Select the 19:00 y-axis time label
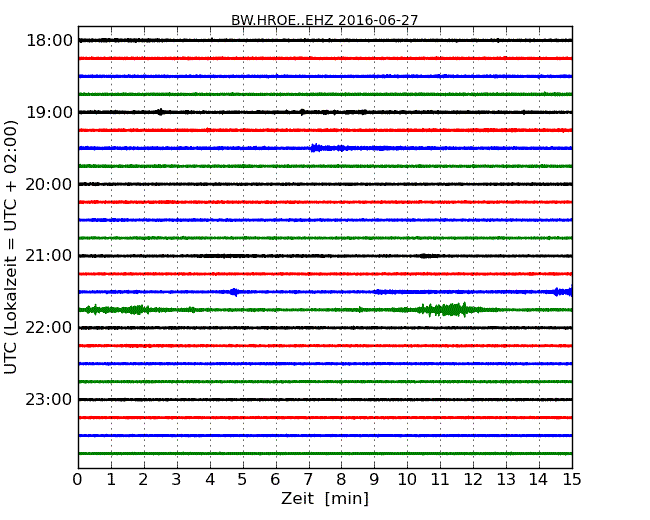This screenshot has height=520, width=650. pyautogui.click(x=49, y=112)
